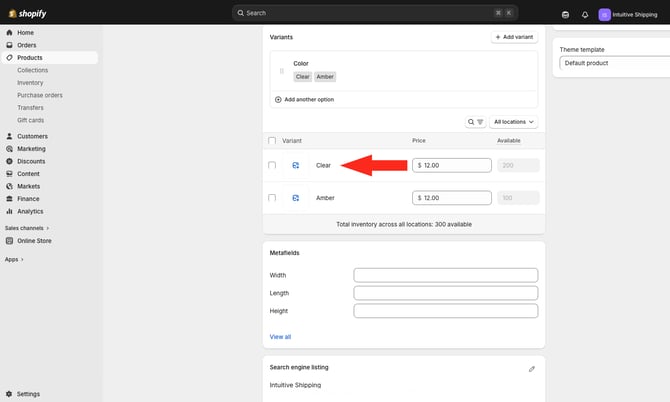The height and width of the screenshot is (402, 670).
Task: Open the Clear variant name
Action: click(323, 165)
